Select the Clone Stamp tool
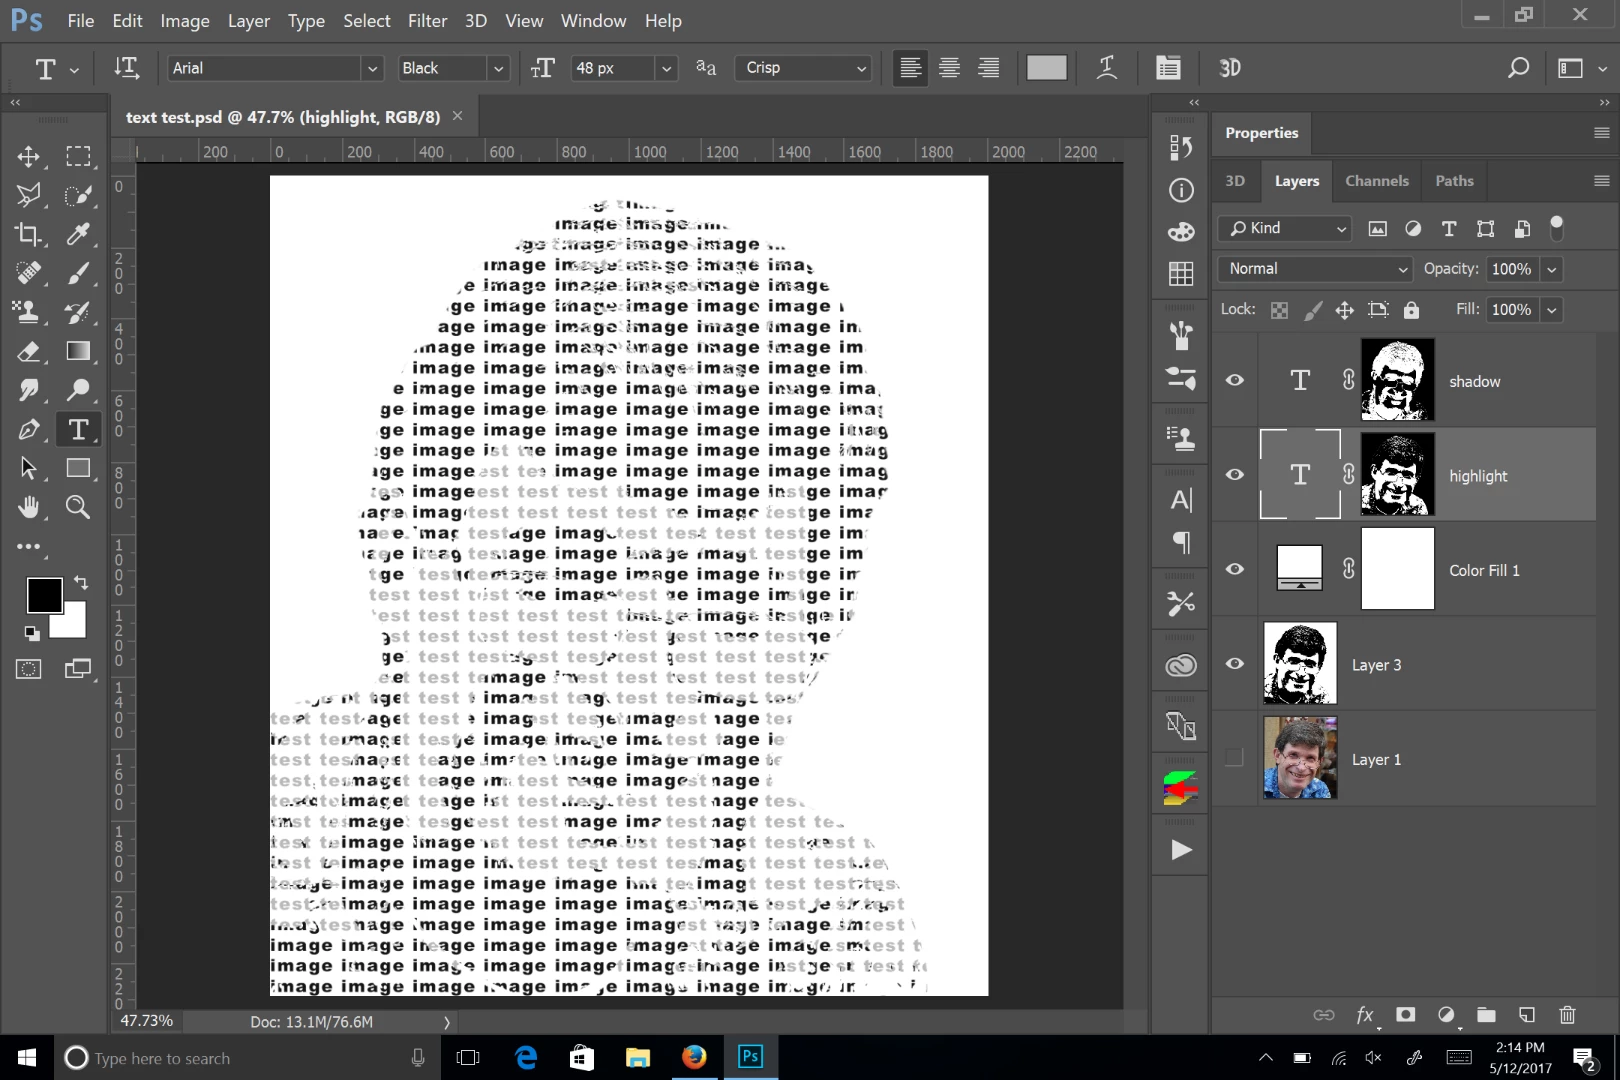 [x=28, y=312]
